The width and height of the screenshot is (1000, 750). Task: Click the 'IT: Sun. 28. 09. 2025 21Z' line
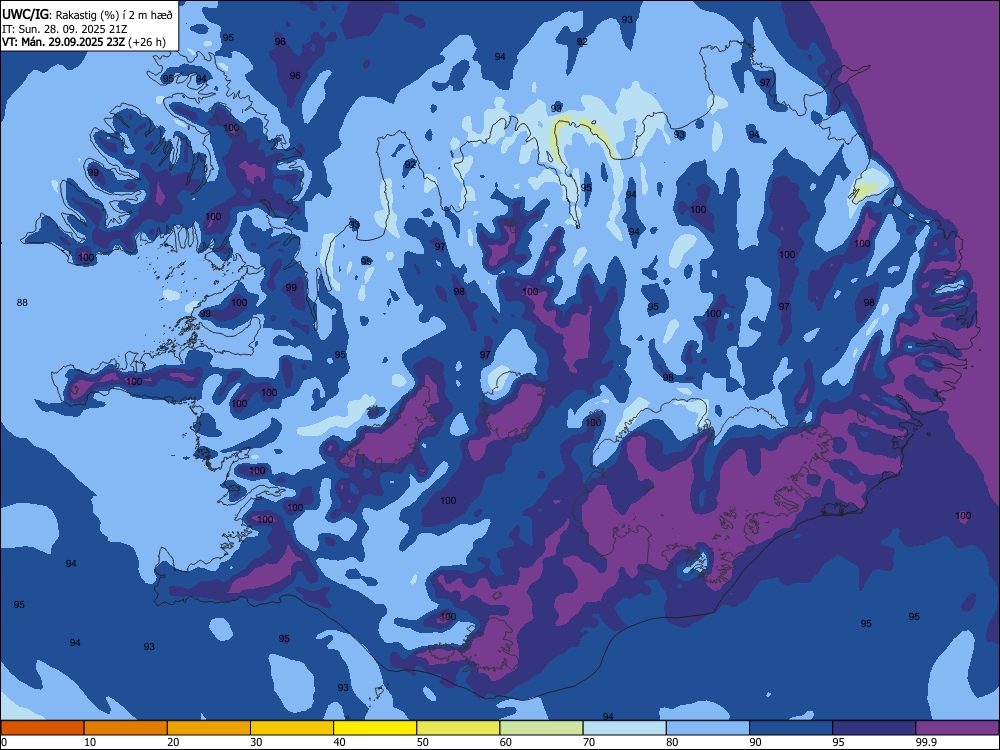[x=64, y=29]
